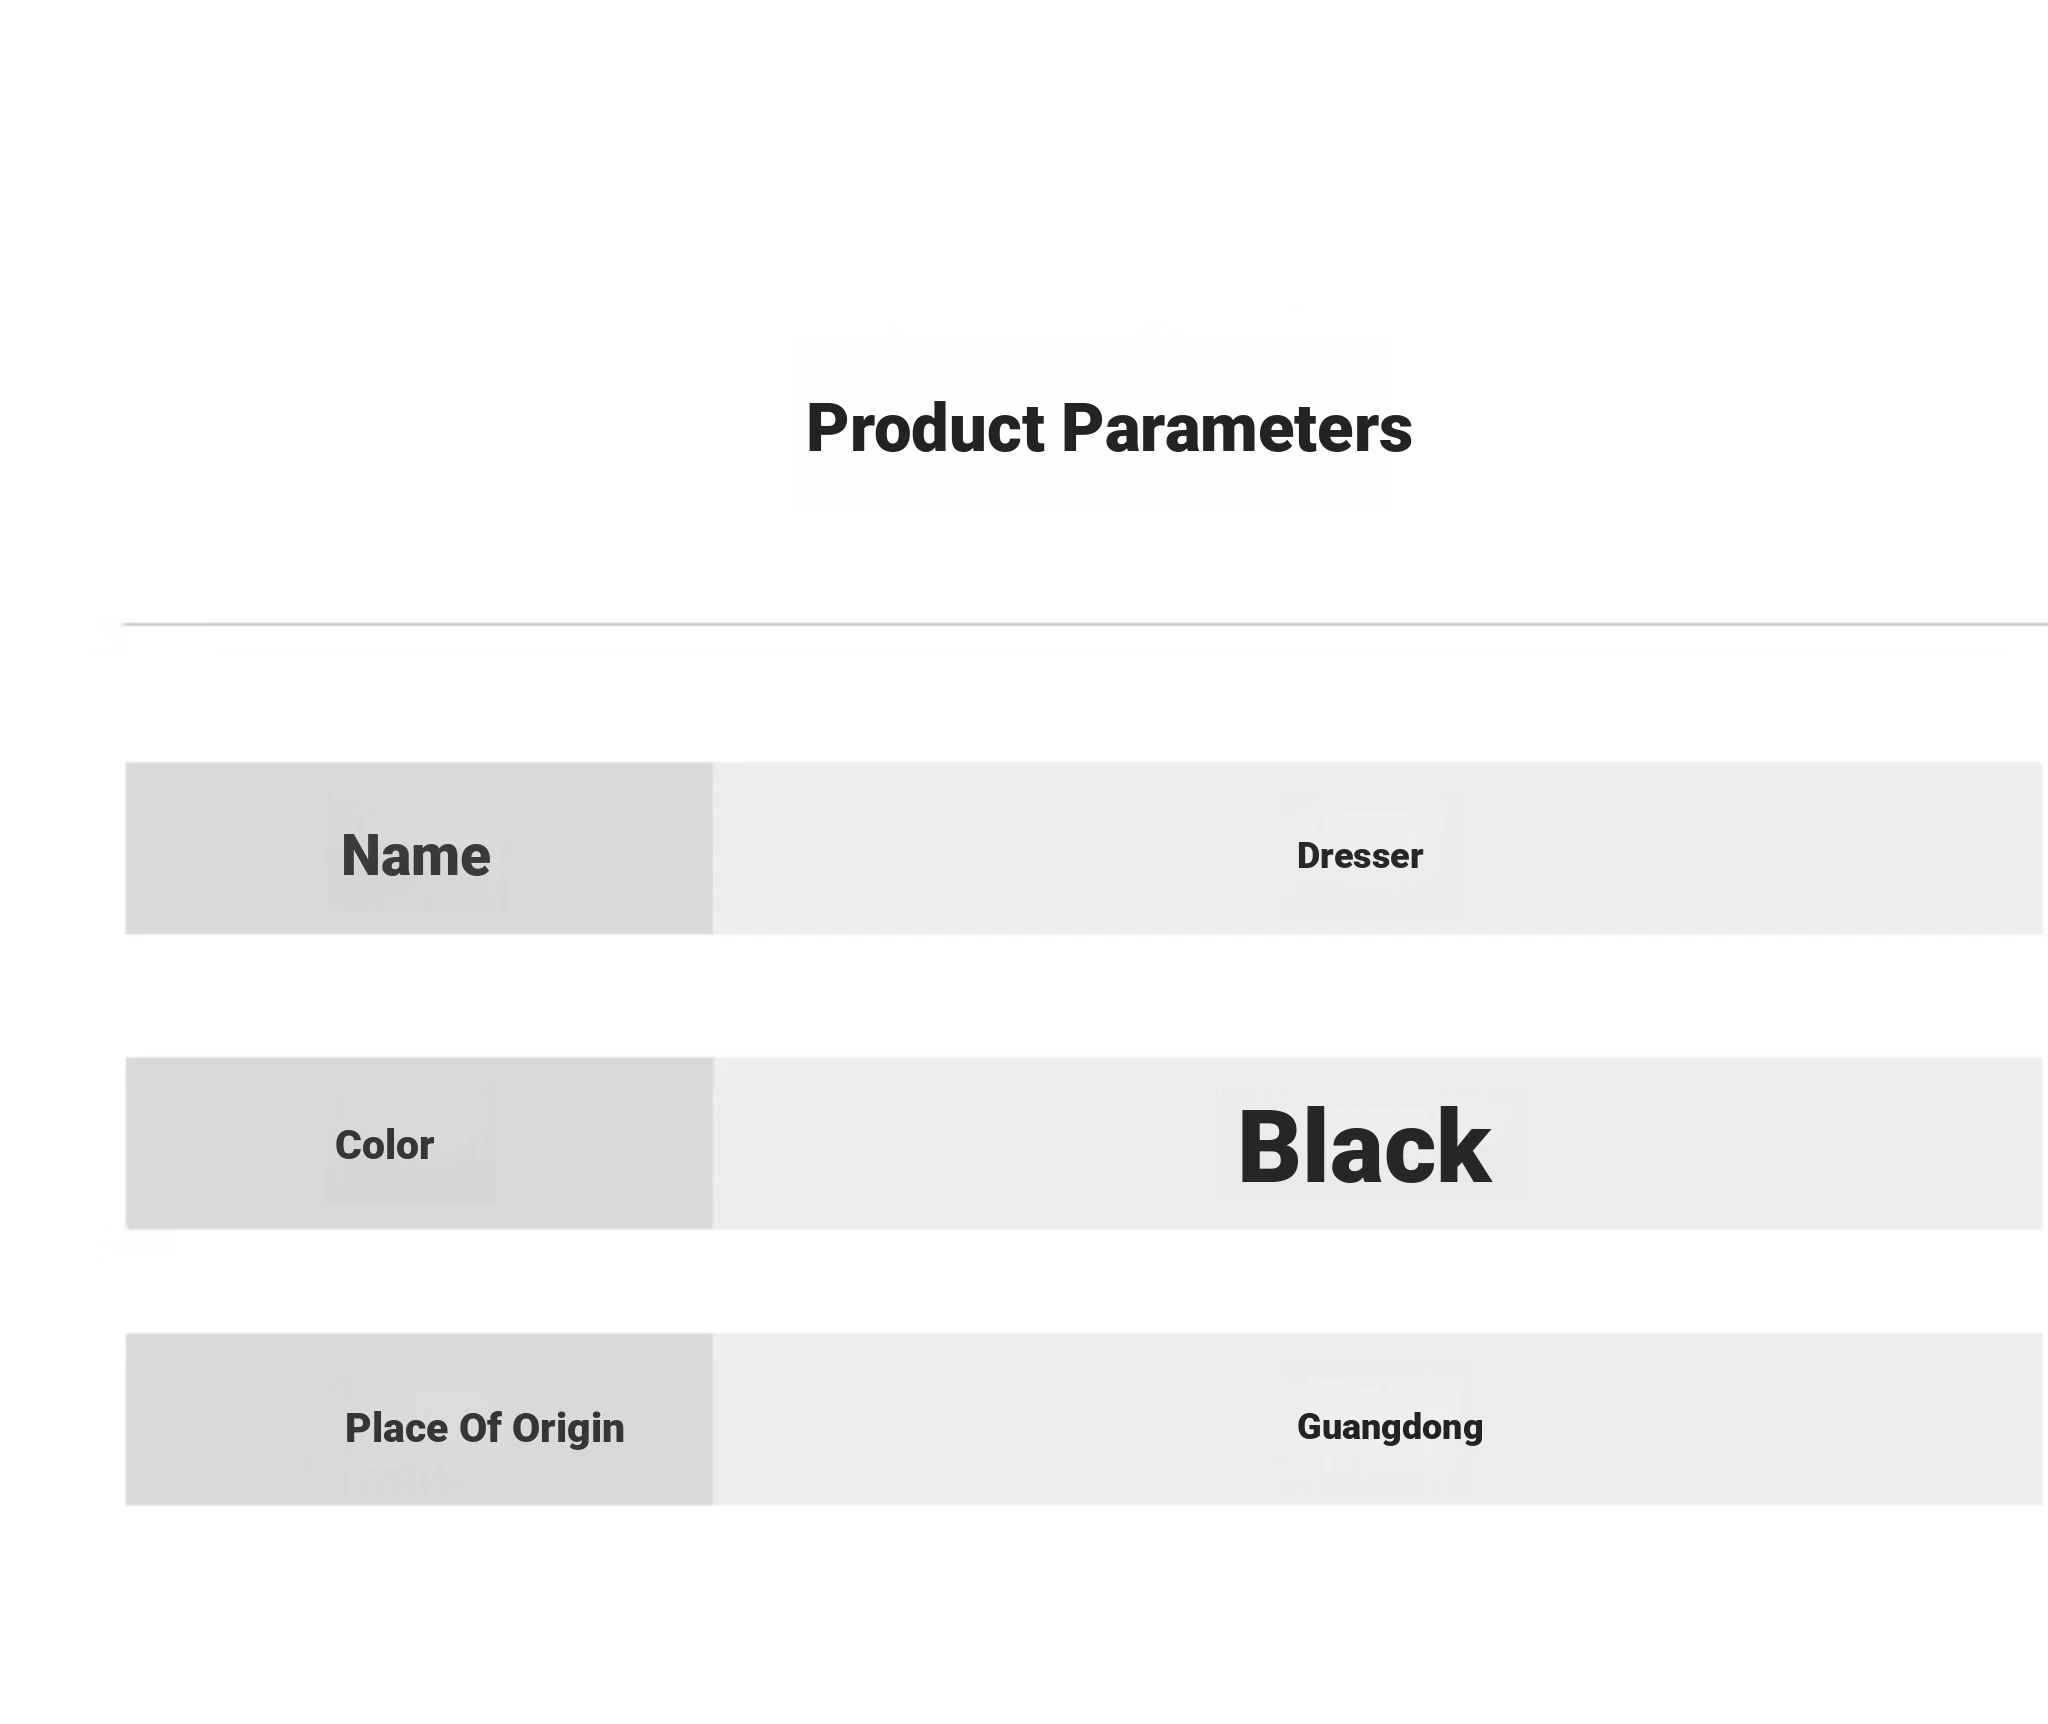Click the word "Of" in Place Of Origin

[479, 1428]
